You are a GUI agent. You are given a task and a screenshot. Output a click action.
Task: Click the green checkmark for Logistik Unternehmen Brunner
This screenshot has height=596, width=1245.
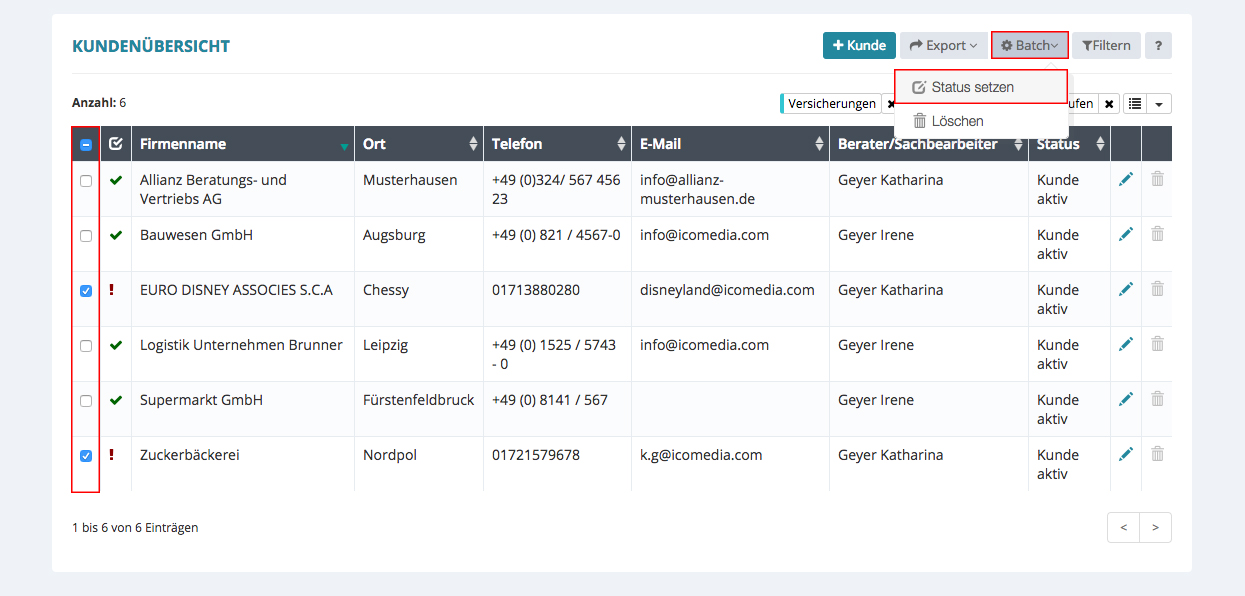[x=116, y=345]
